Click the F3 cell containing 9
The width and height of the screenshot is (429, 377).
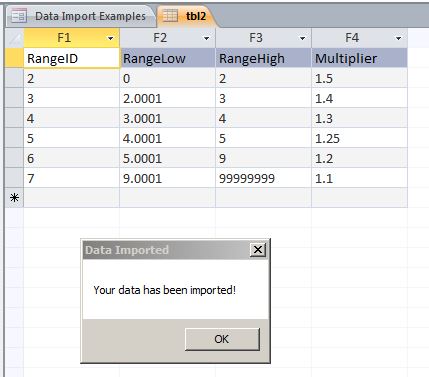tap(263, 158)
